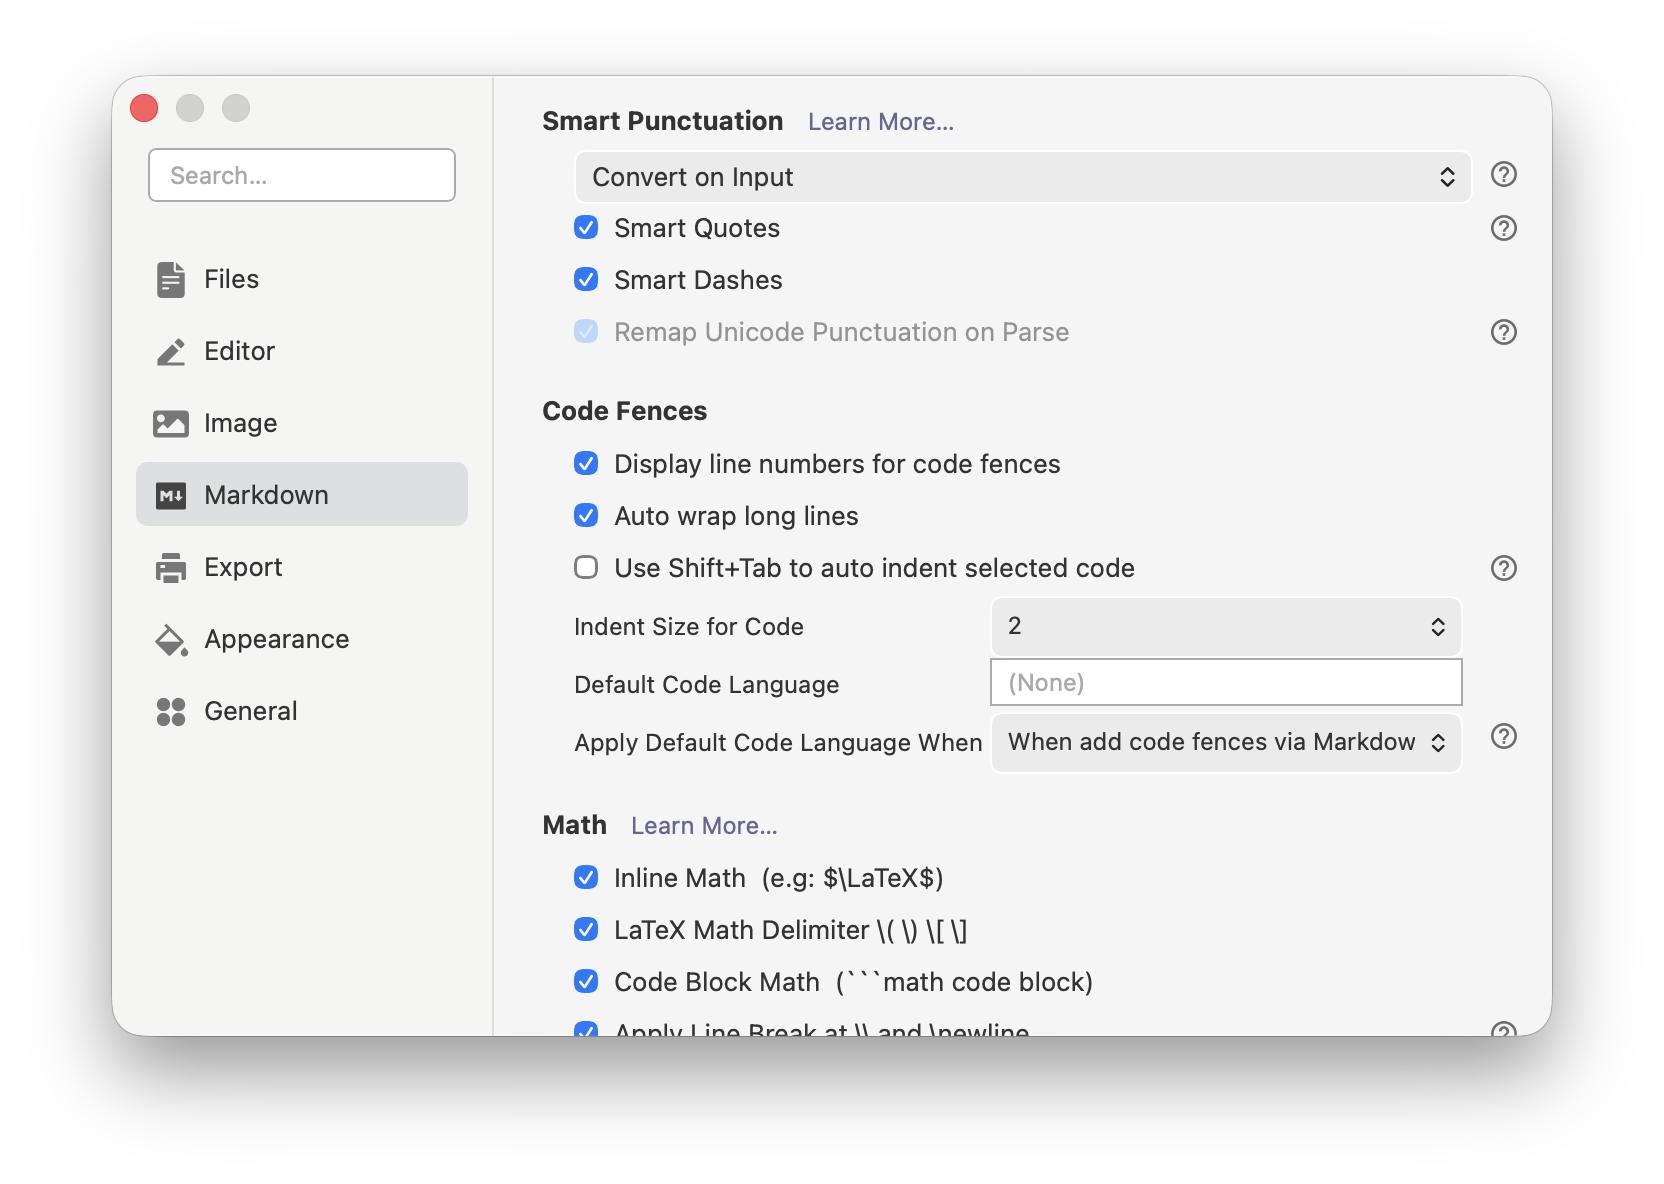Switch to the Editor tab
Image resolution: width=1664 pixels, height=1184 pixels.
click(x=239, y=351)
